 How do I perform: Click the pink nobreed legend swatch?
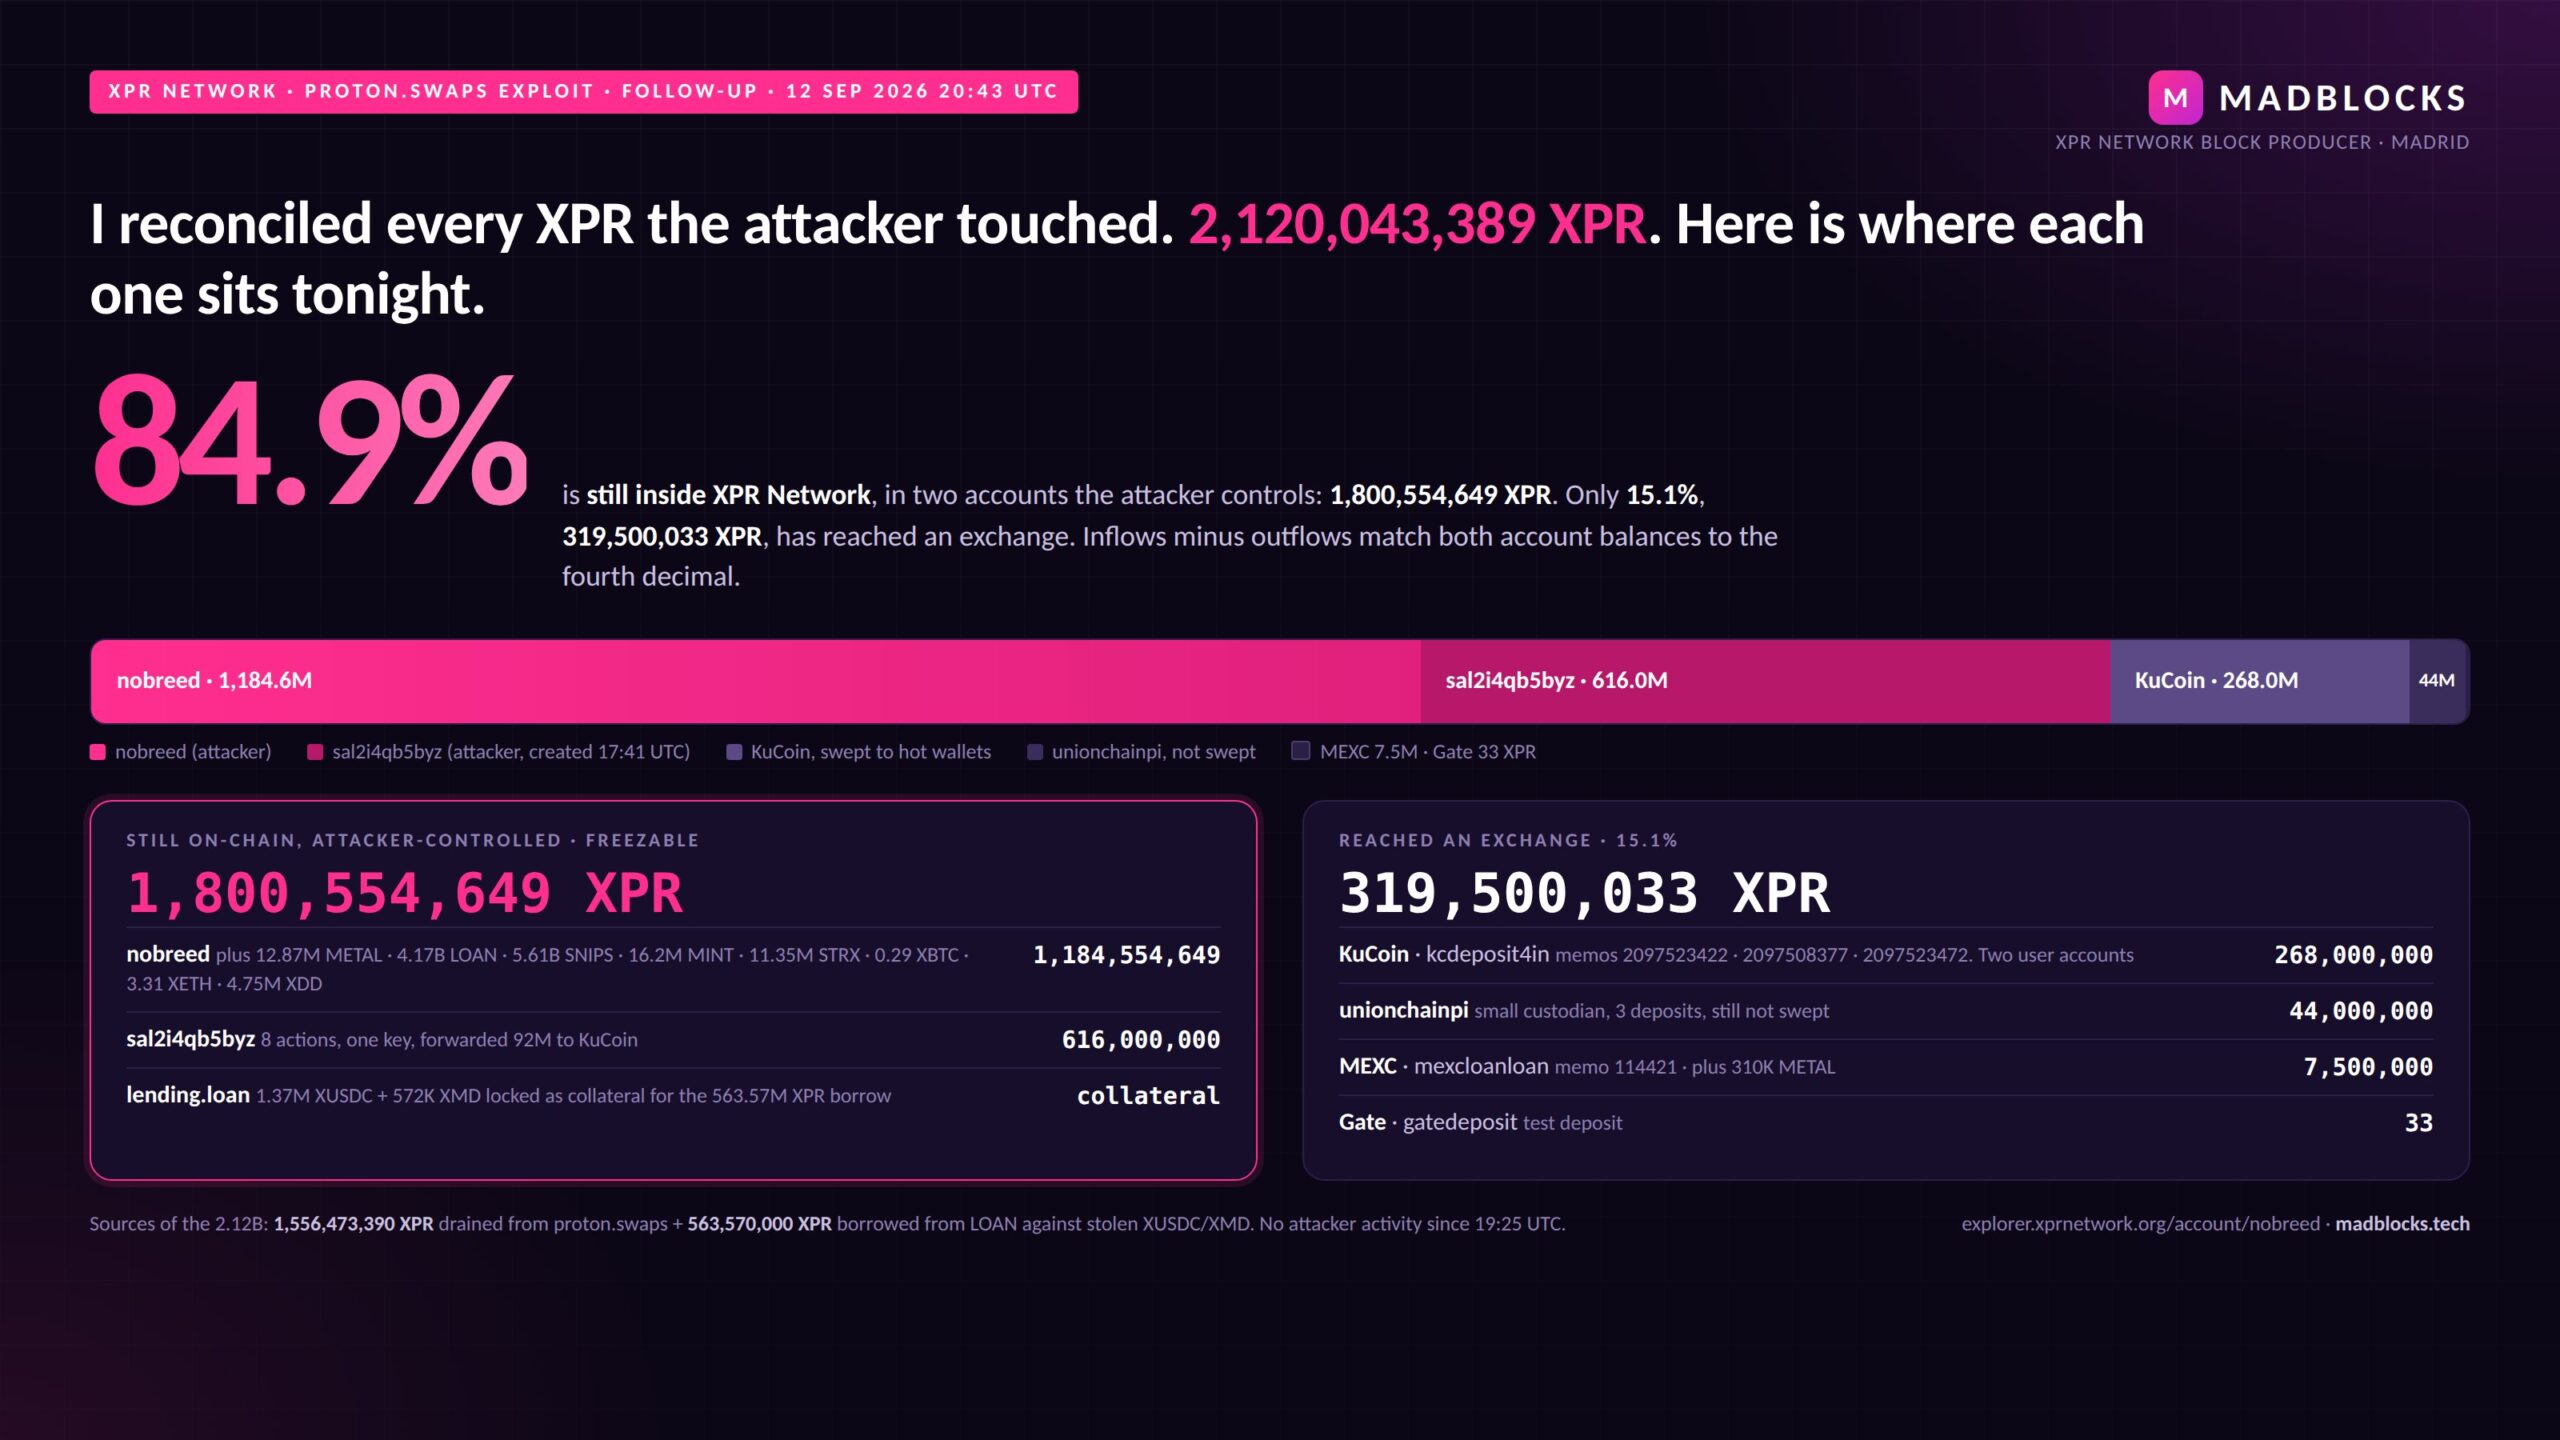[x=98, y=752]
